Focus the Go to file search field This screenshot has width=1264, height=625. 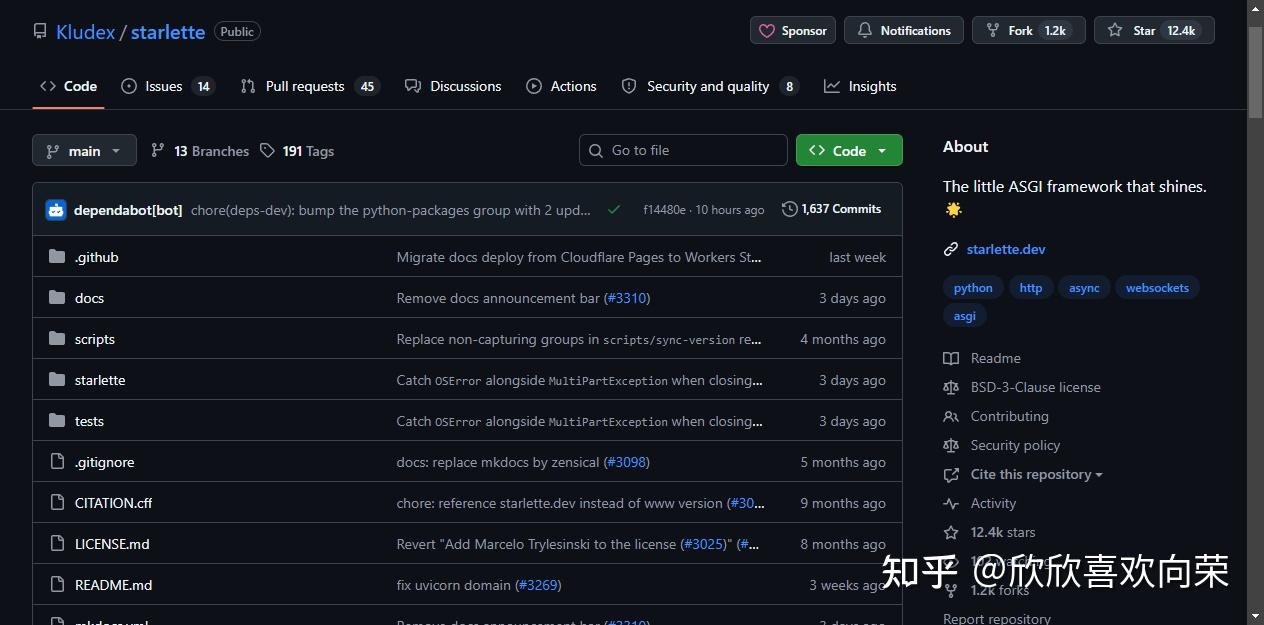683,150
